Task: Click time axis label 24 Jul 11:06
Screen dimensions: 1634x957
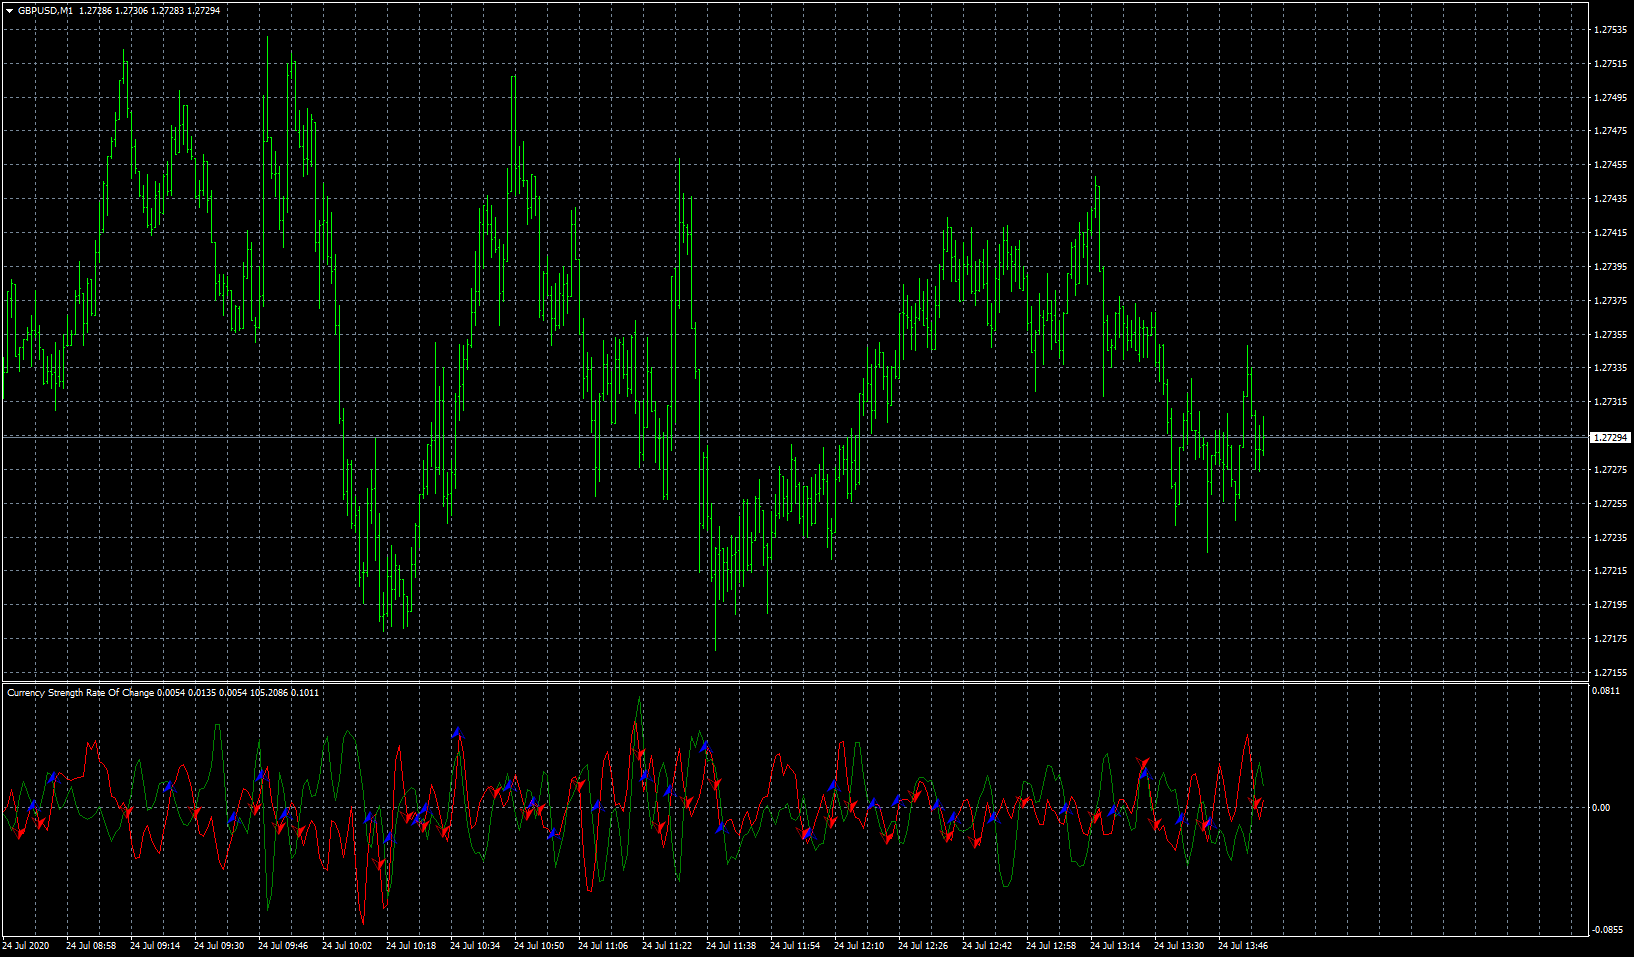Action: point(603,946)
